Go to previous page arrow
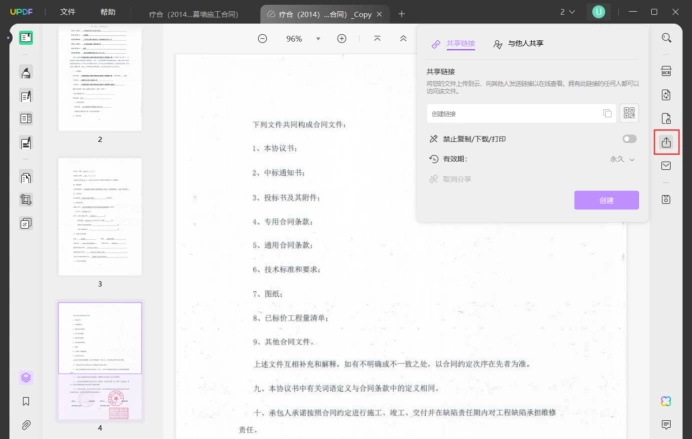The image size is (692, 439). 403,39
